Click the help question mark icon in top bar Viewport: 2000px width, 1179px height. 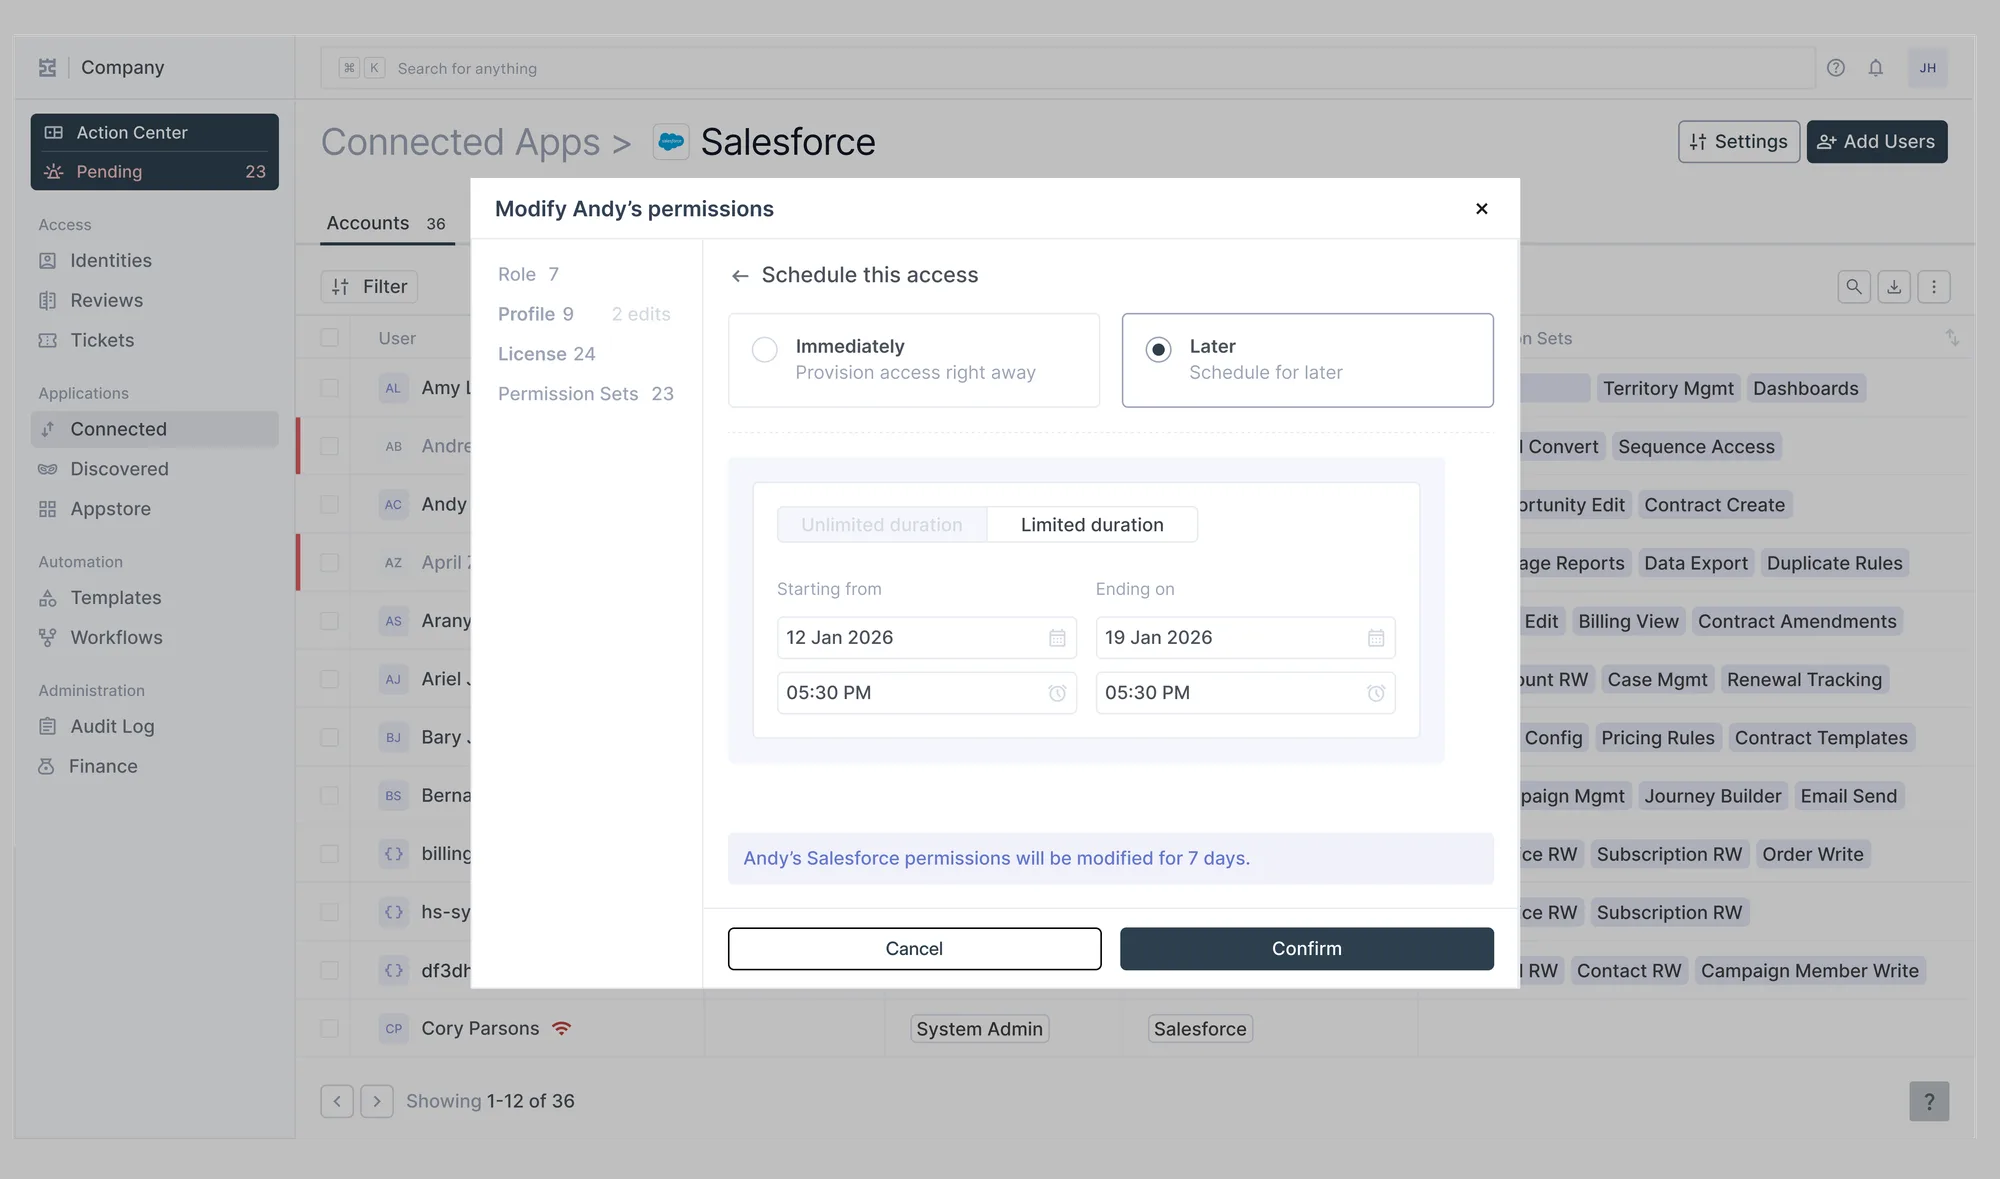pos(1836,68)
